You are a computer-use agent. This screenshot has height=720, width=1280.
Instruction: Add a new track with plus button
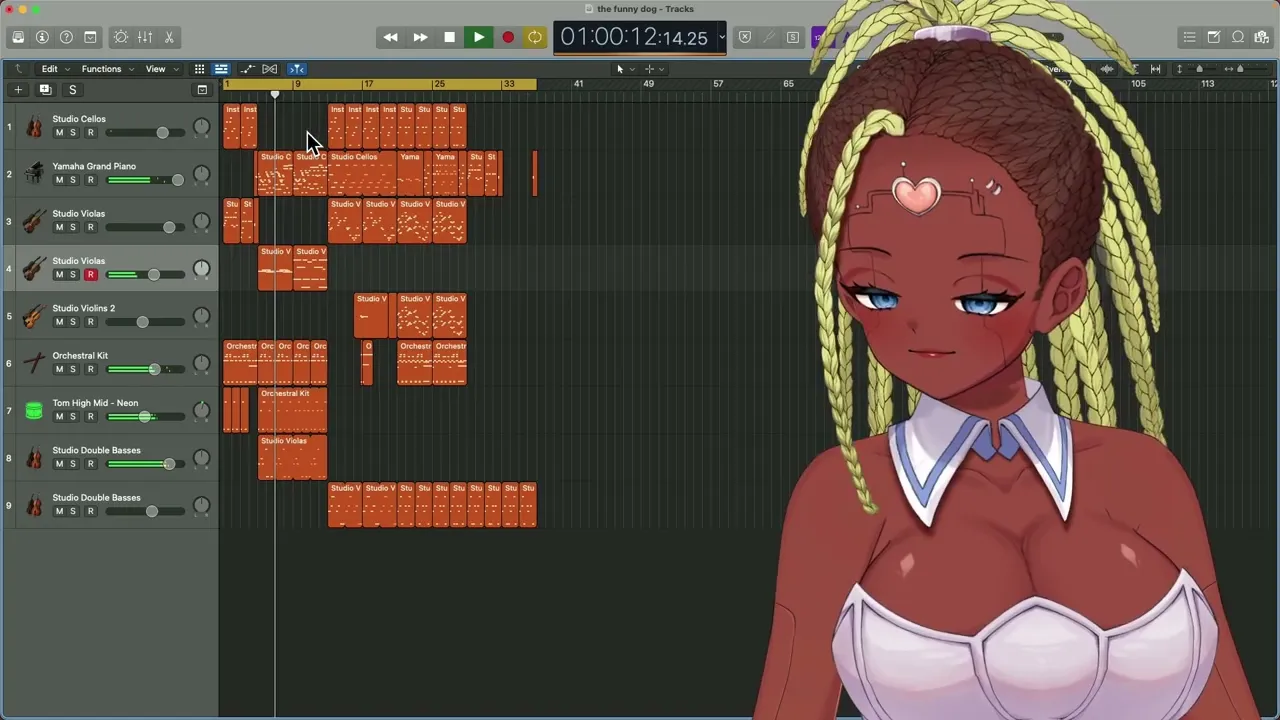[x=18, y=90]
